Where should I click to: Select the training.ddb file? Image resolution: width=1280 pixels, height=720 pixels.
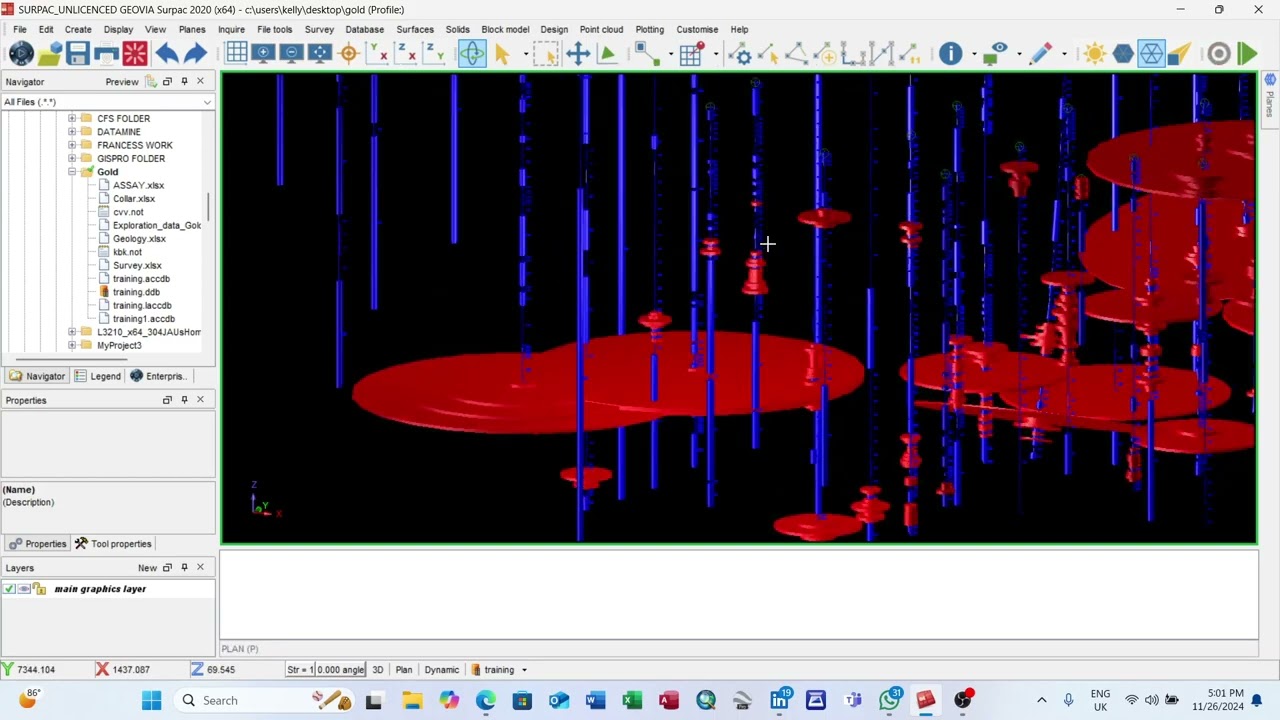[136, 292]
